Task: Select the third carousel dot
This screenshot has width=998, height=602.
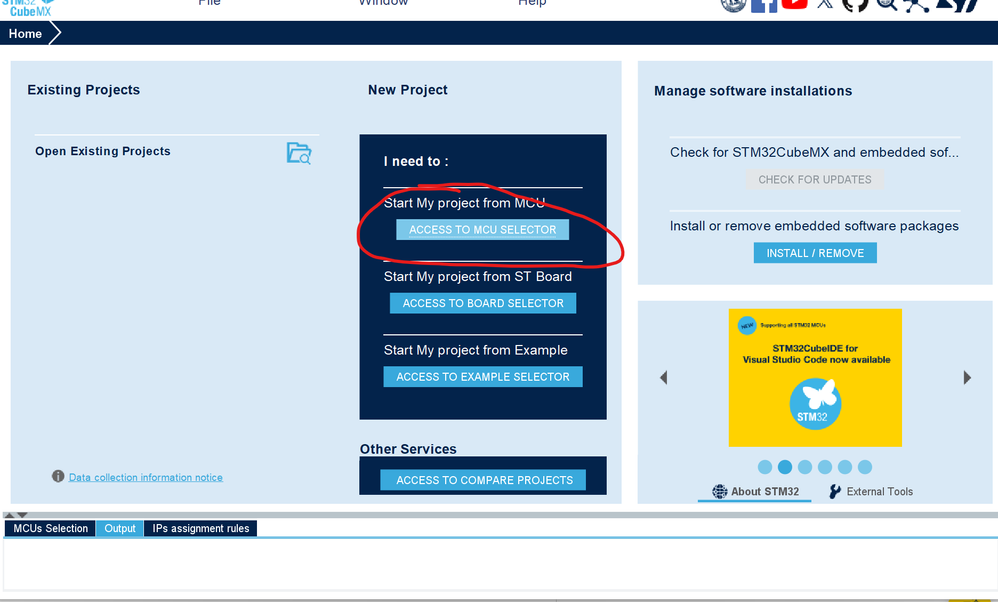Action: [x=805, y=467]
